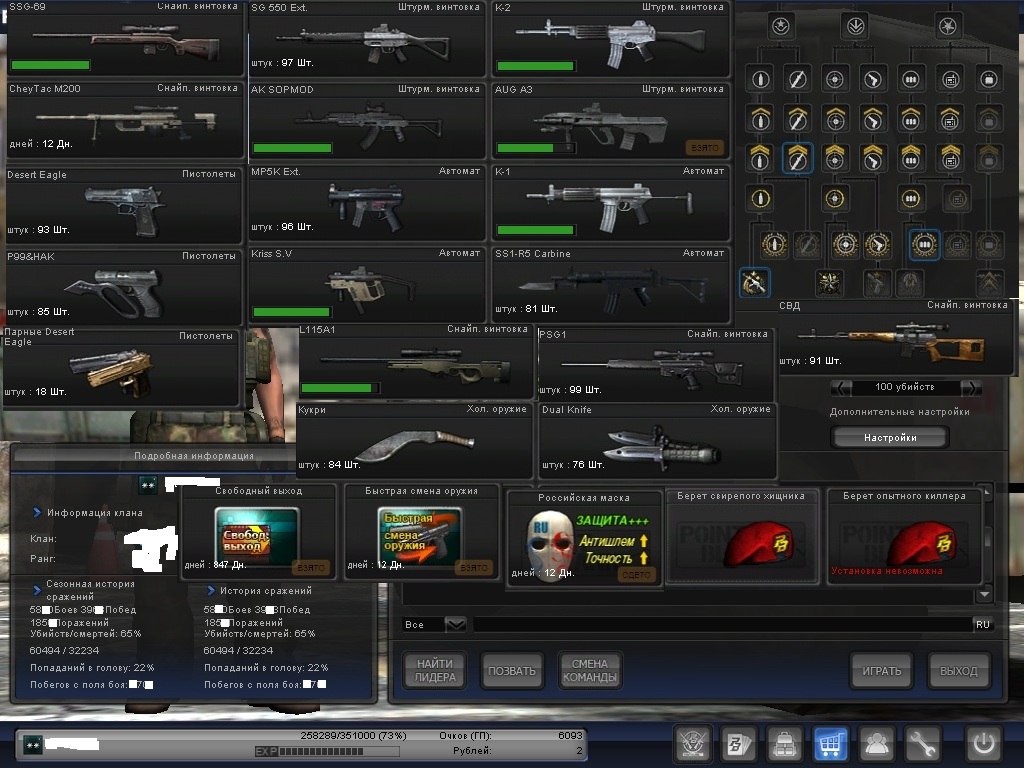The image size is (1024, 768).
Task: Expand Сезонная история сражений arrow
Action: (x=37, y=590)
